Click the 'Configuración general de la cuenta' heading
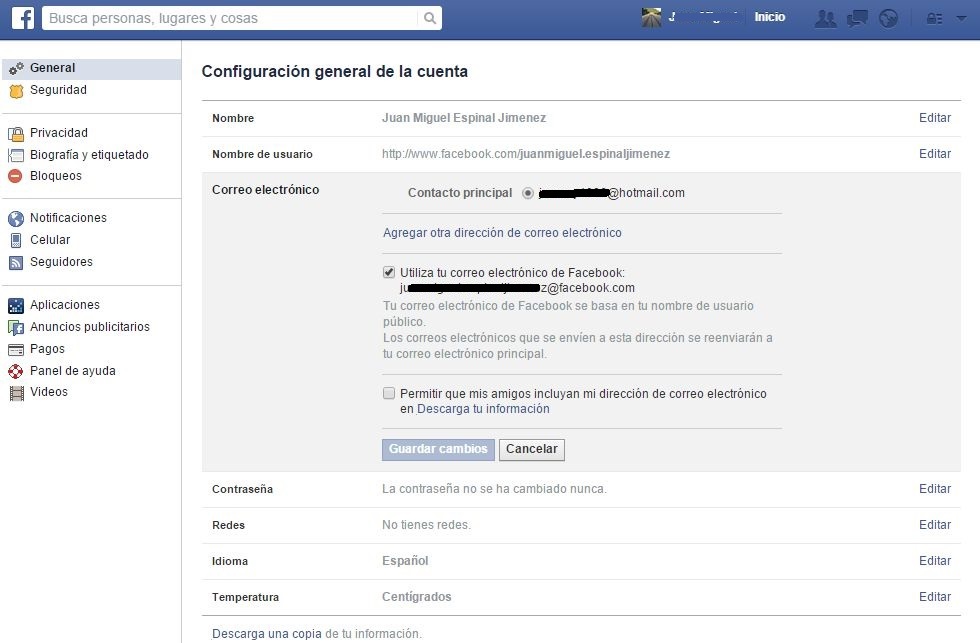This screenshot has width=980, height=643. (x=334, y=72)
